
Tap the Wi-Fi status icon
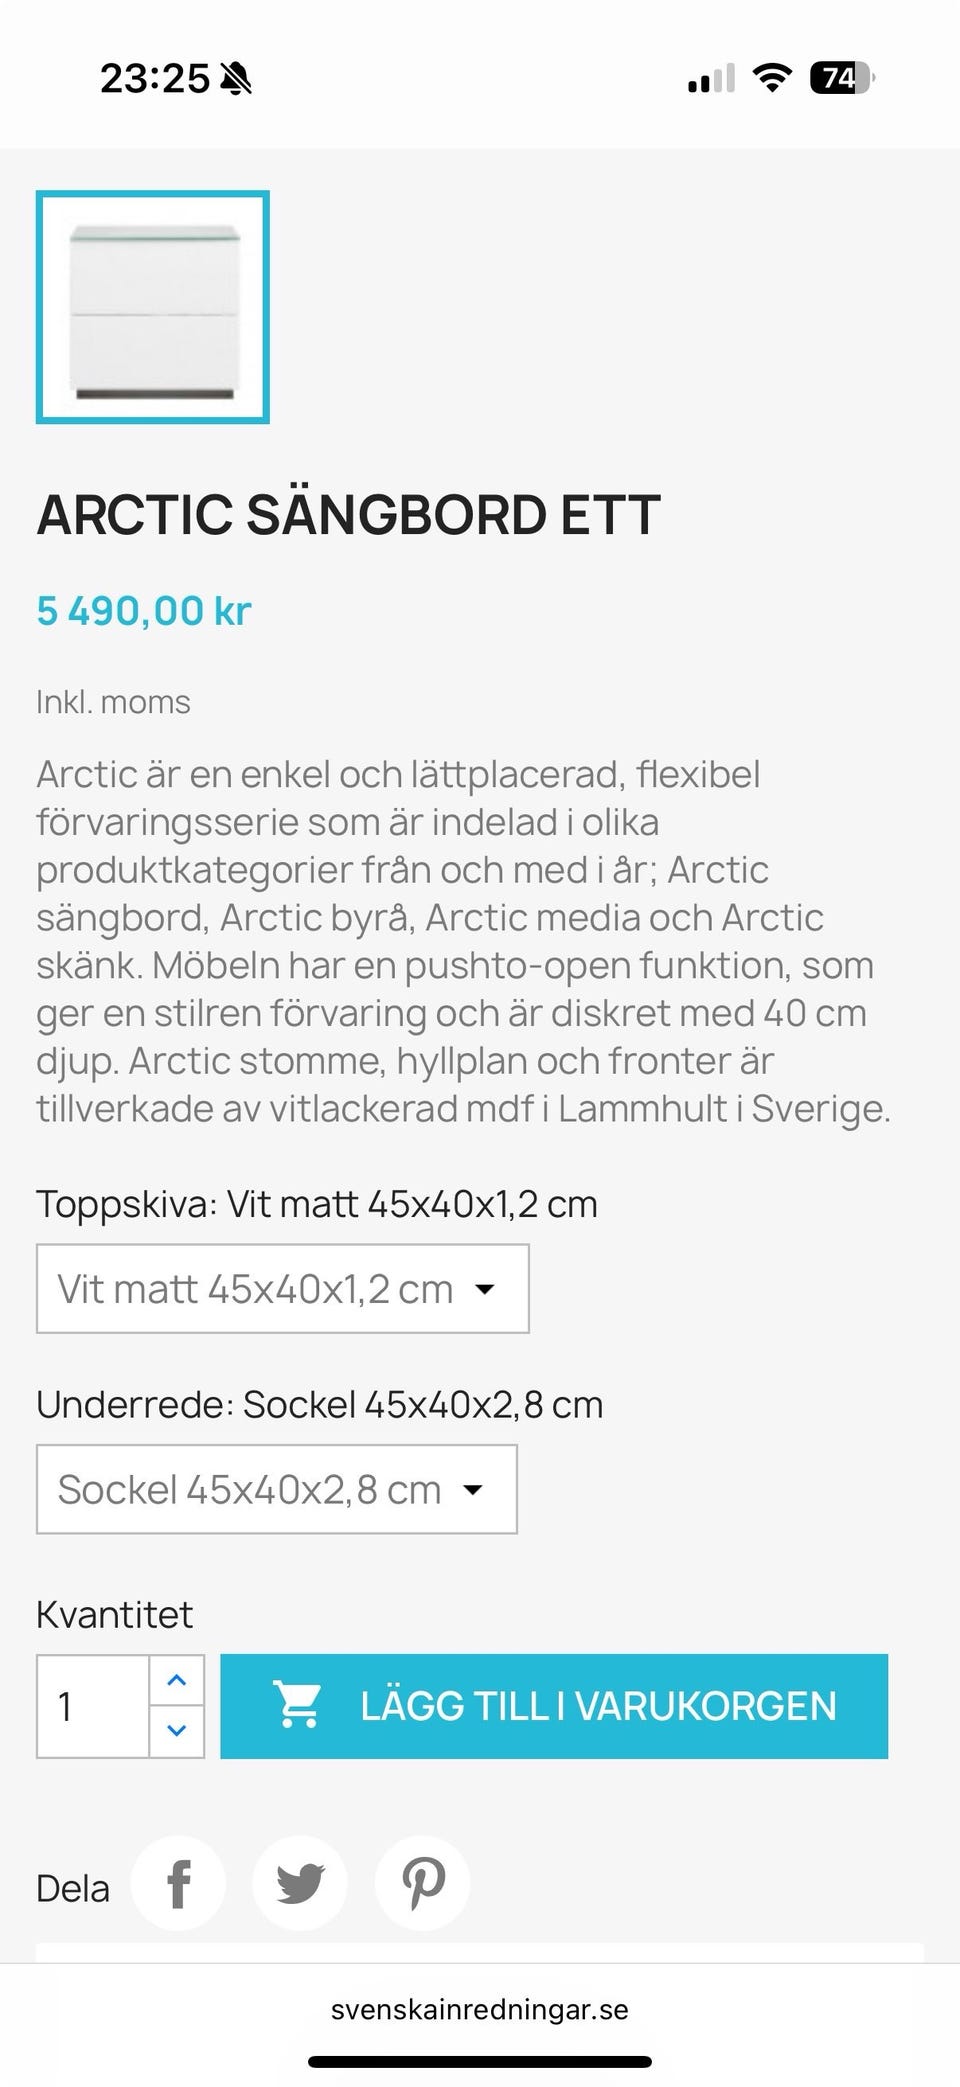[x=771, y=77]
